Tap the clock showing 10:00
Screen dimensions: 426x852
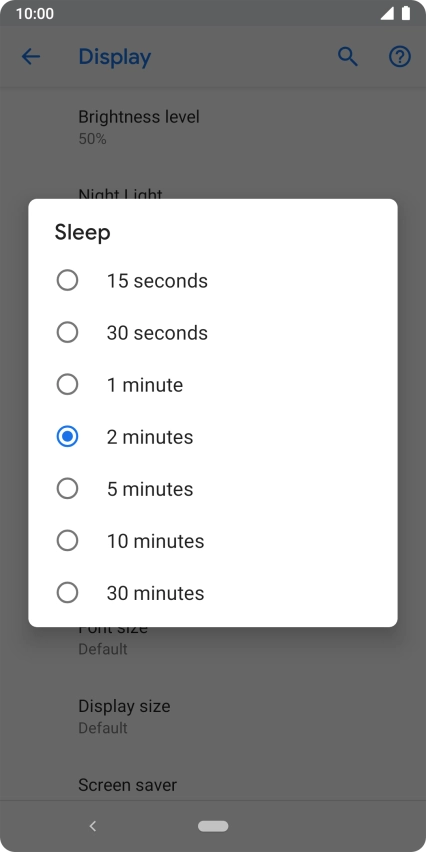tap(35, 14)
